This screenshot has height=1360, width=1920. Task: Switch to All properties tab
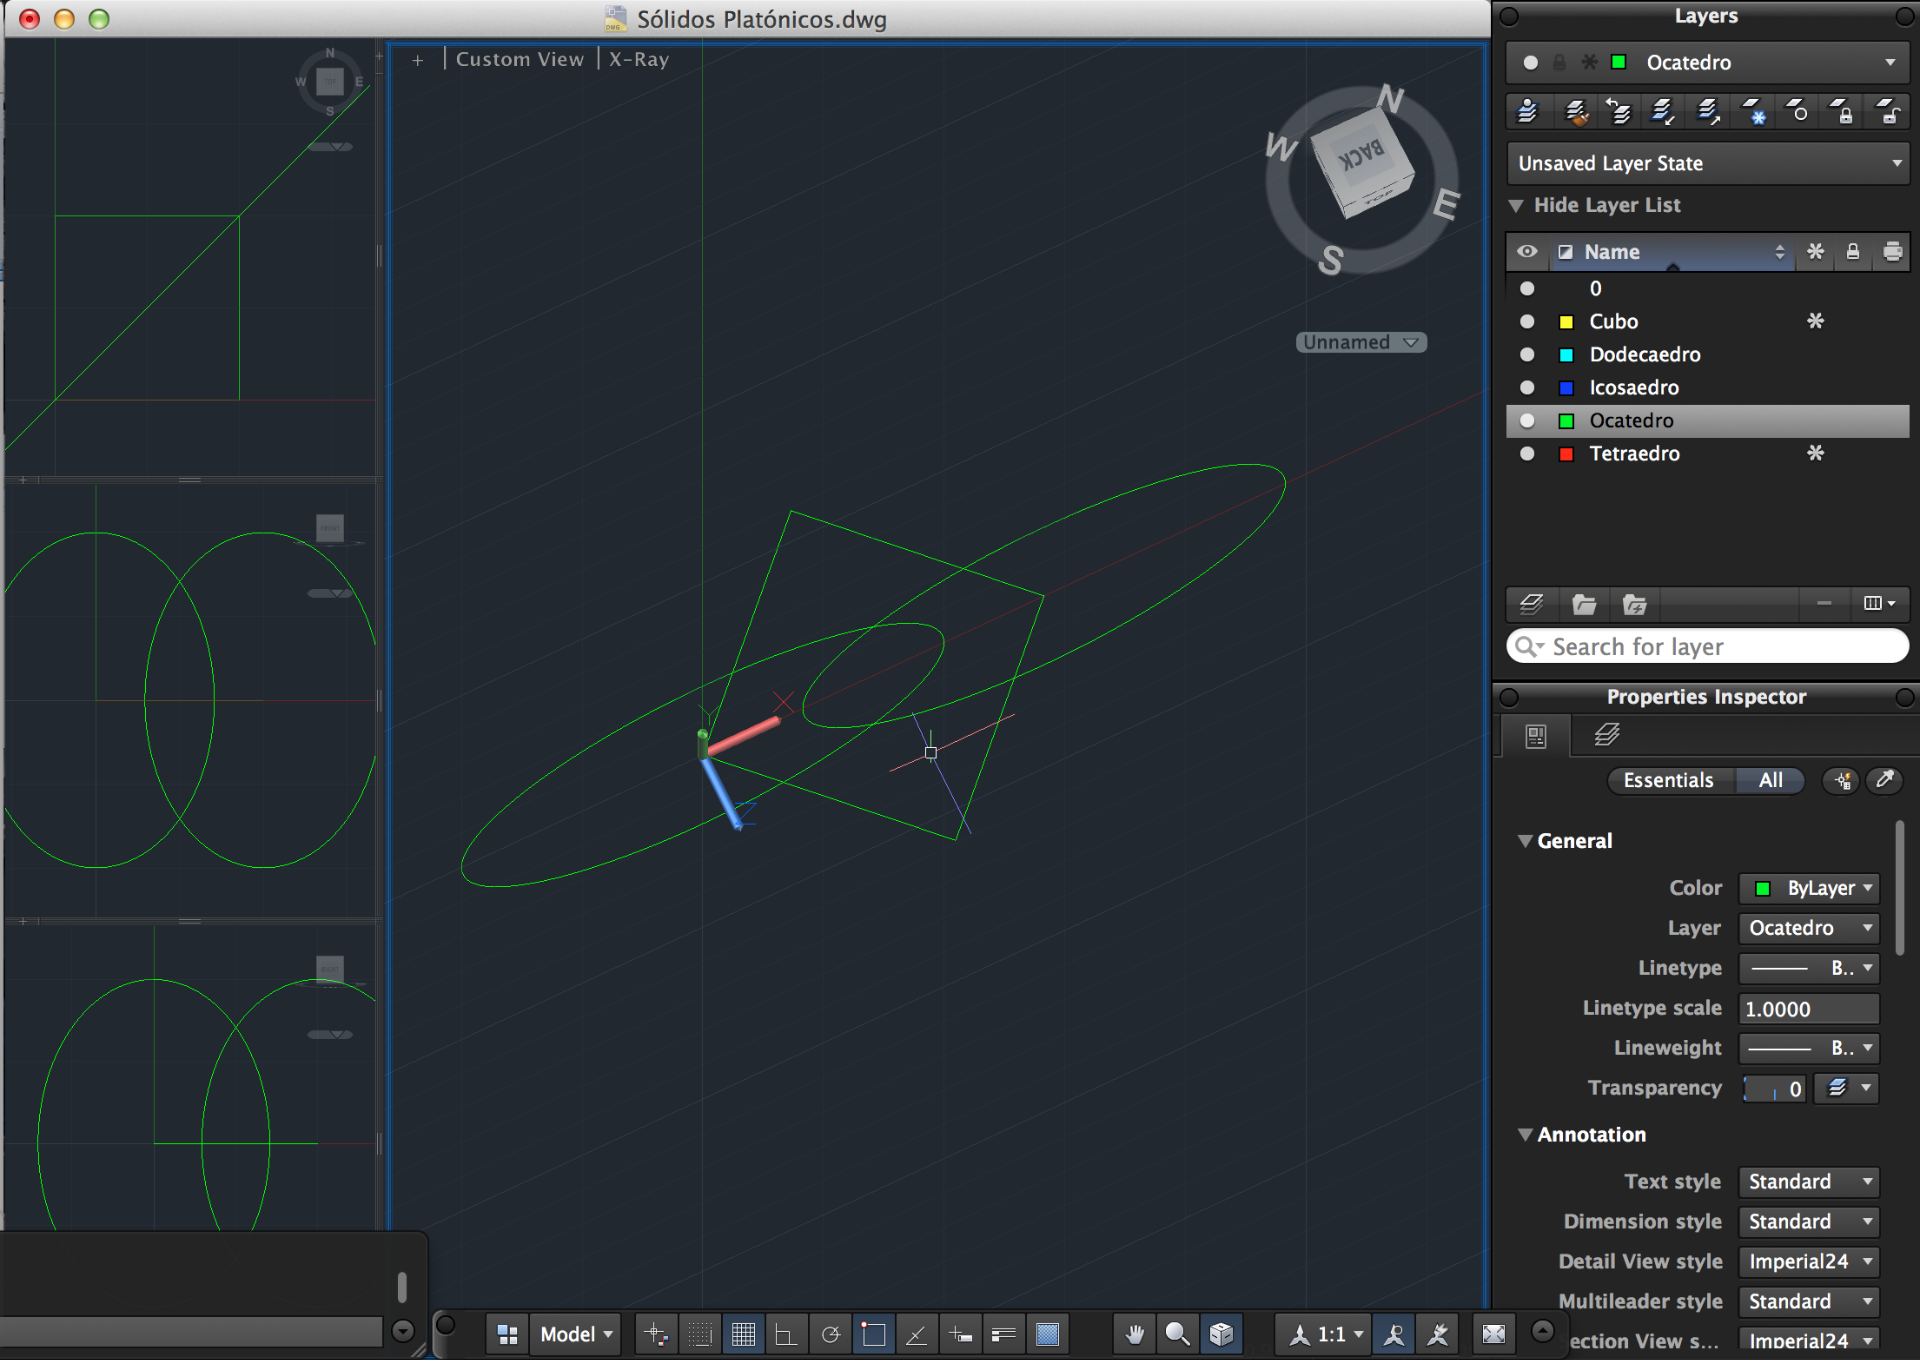[x=1770, y=781]
